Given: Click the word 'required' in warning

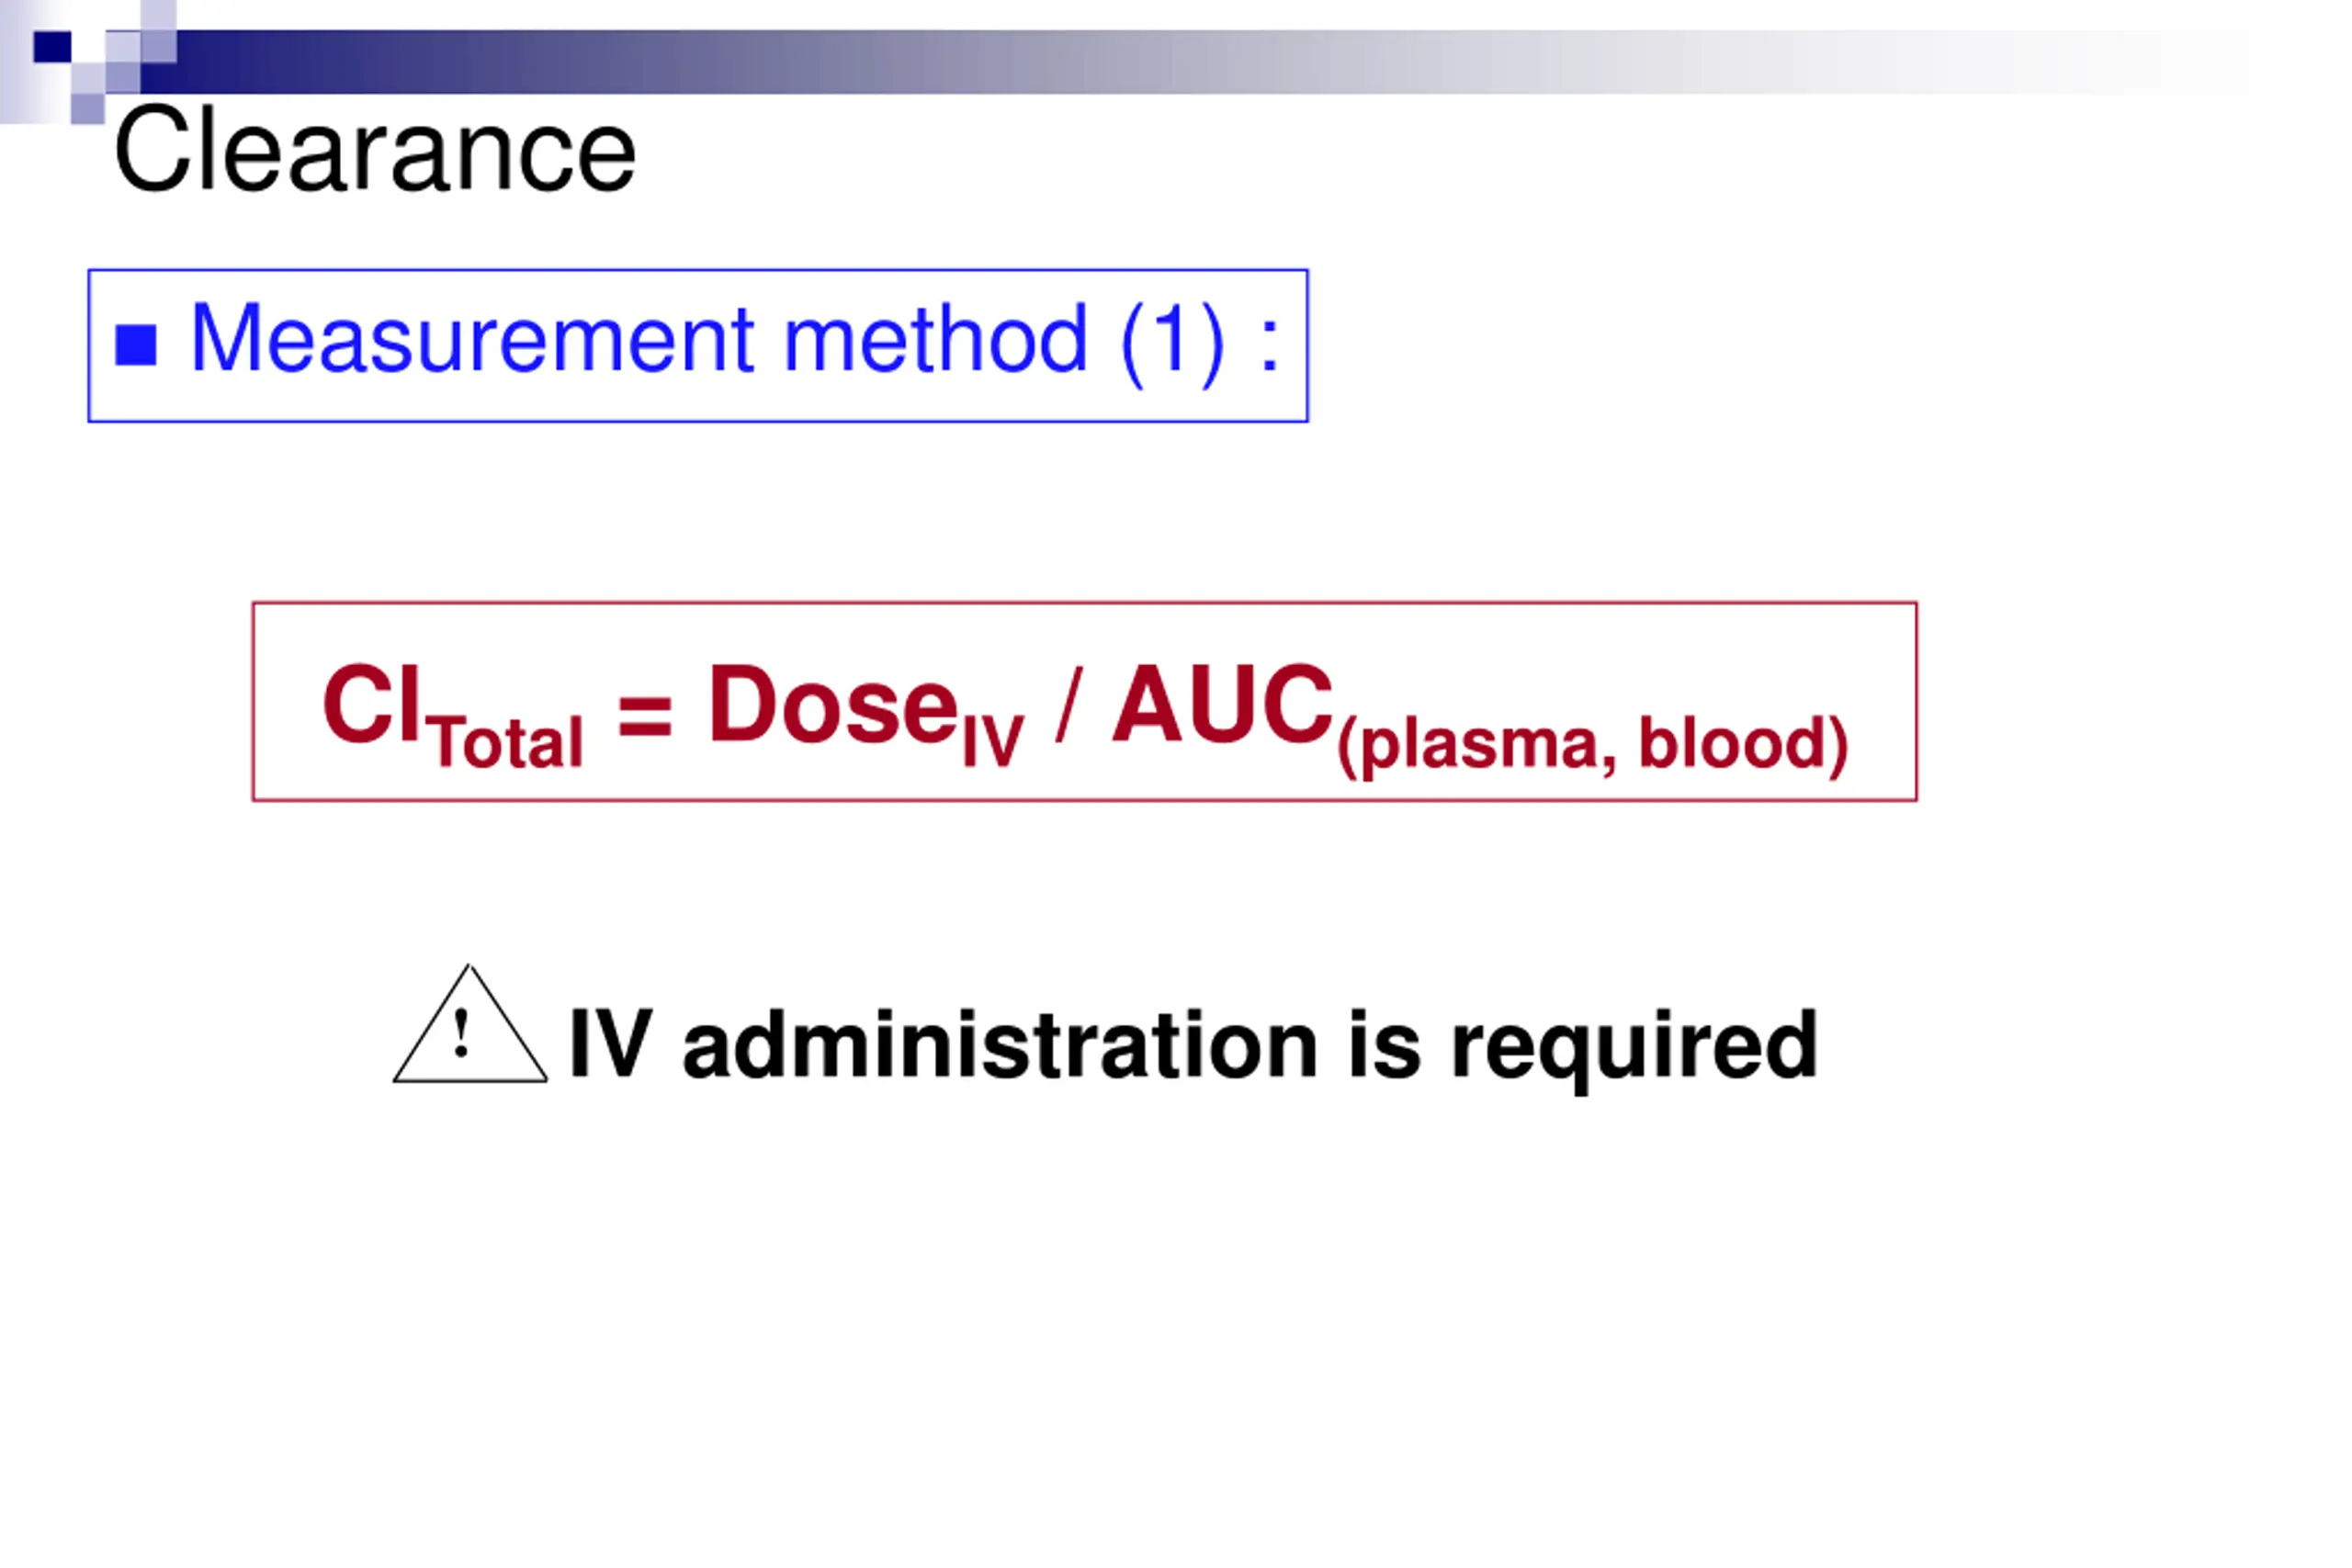Looking at the screenshot, I should point(1634,1050).
